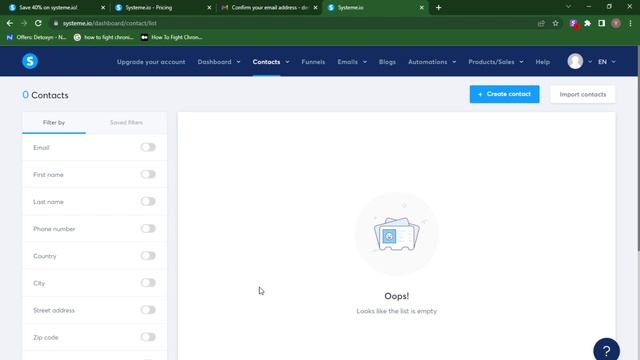The width and height of the screenshot is (640, 360).
Task: Click the 'Oops!' message text
Action: pyautogui.click(x=396, y=296)
